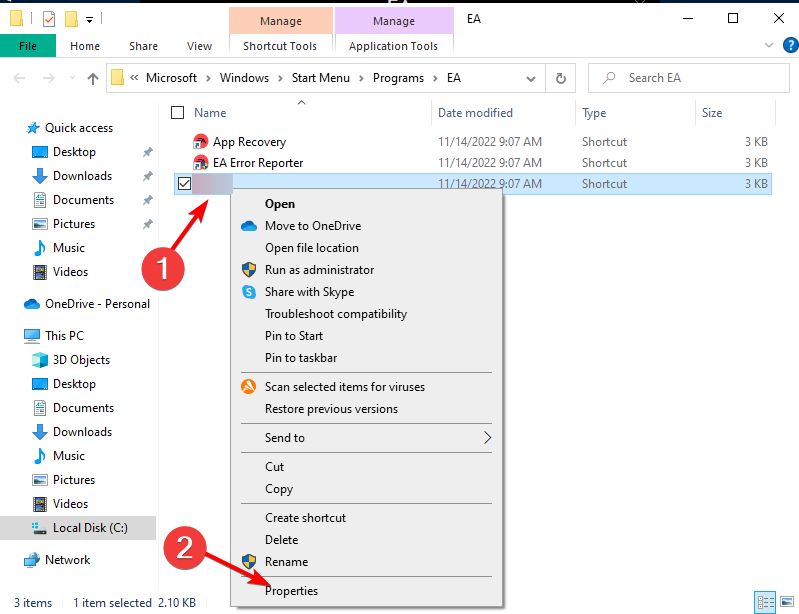Click the 3D Objects cube icon
Image resolution: width=799 pixels, height=614 pixels.
coord(40,360)
